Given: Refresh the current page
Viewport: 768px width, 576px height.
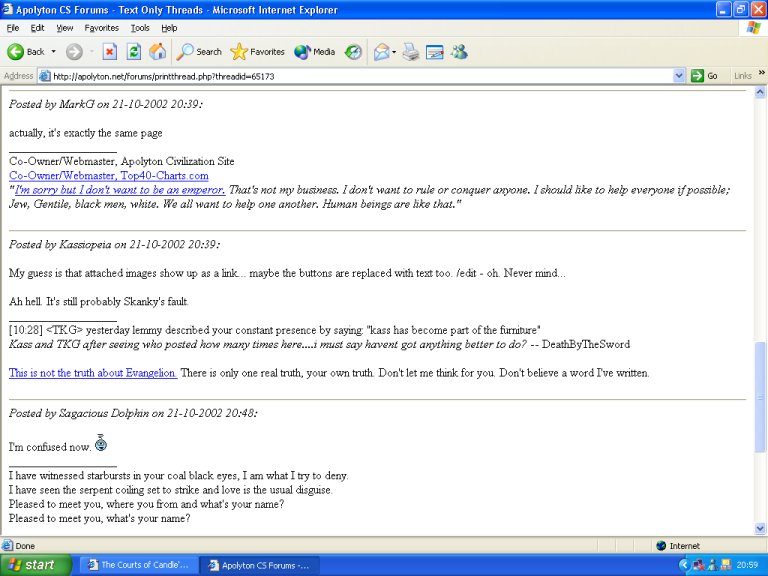Looking at the screenshot, I should coord(134,52).
